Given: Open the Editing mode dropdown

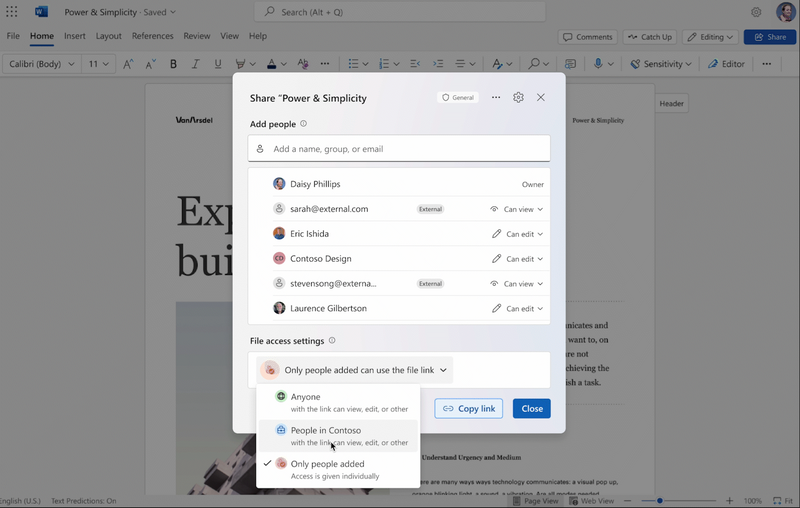Looking at the screenshot, I should [710, 37].
